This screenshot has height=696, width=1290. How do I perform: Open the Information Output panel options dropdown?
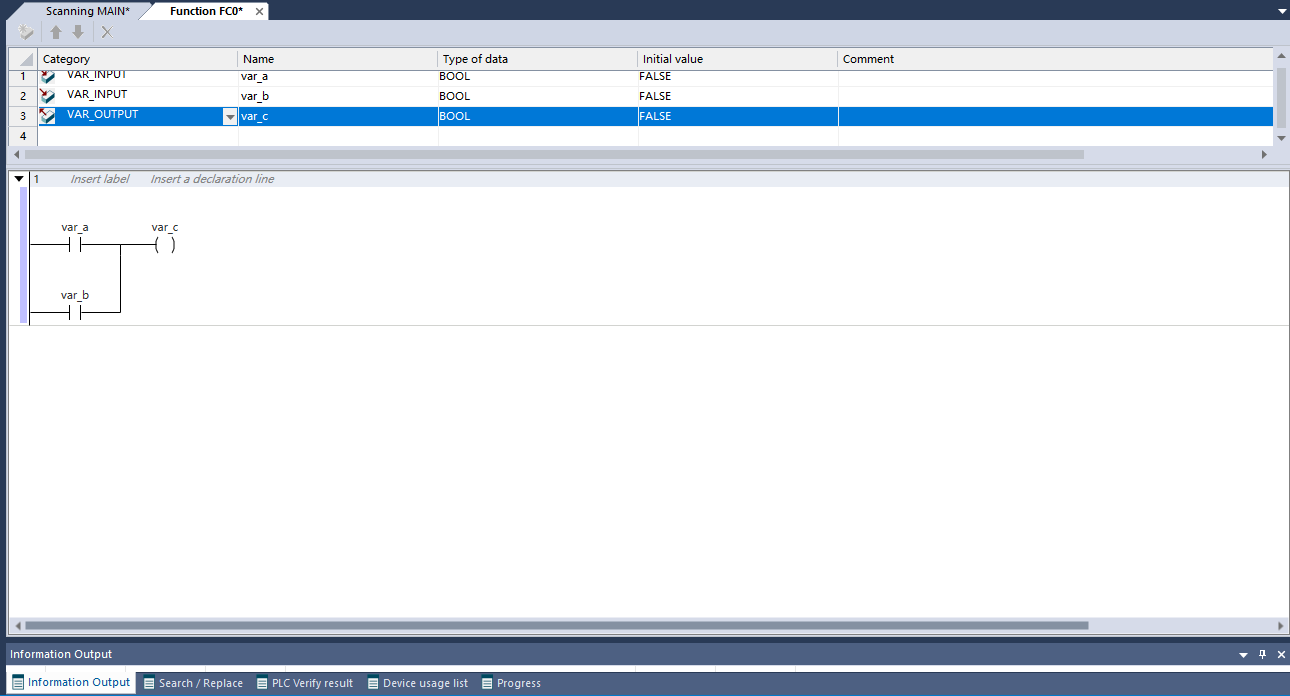[x=1243, y=655]
